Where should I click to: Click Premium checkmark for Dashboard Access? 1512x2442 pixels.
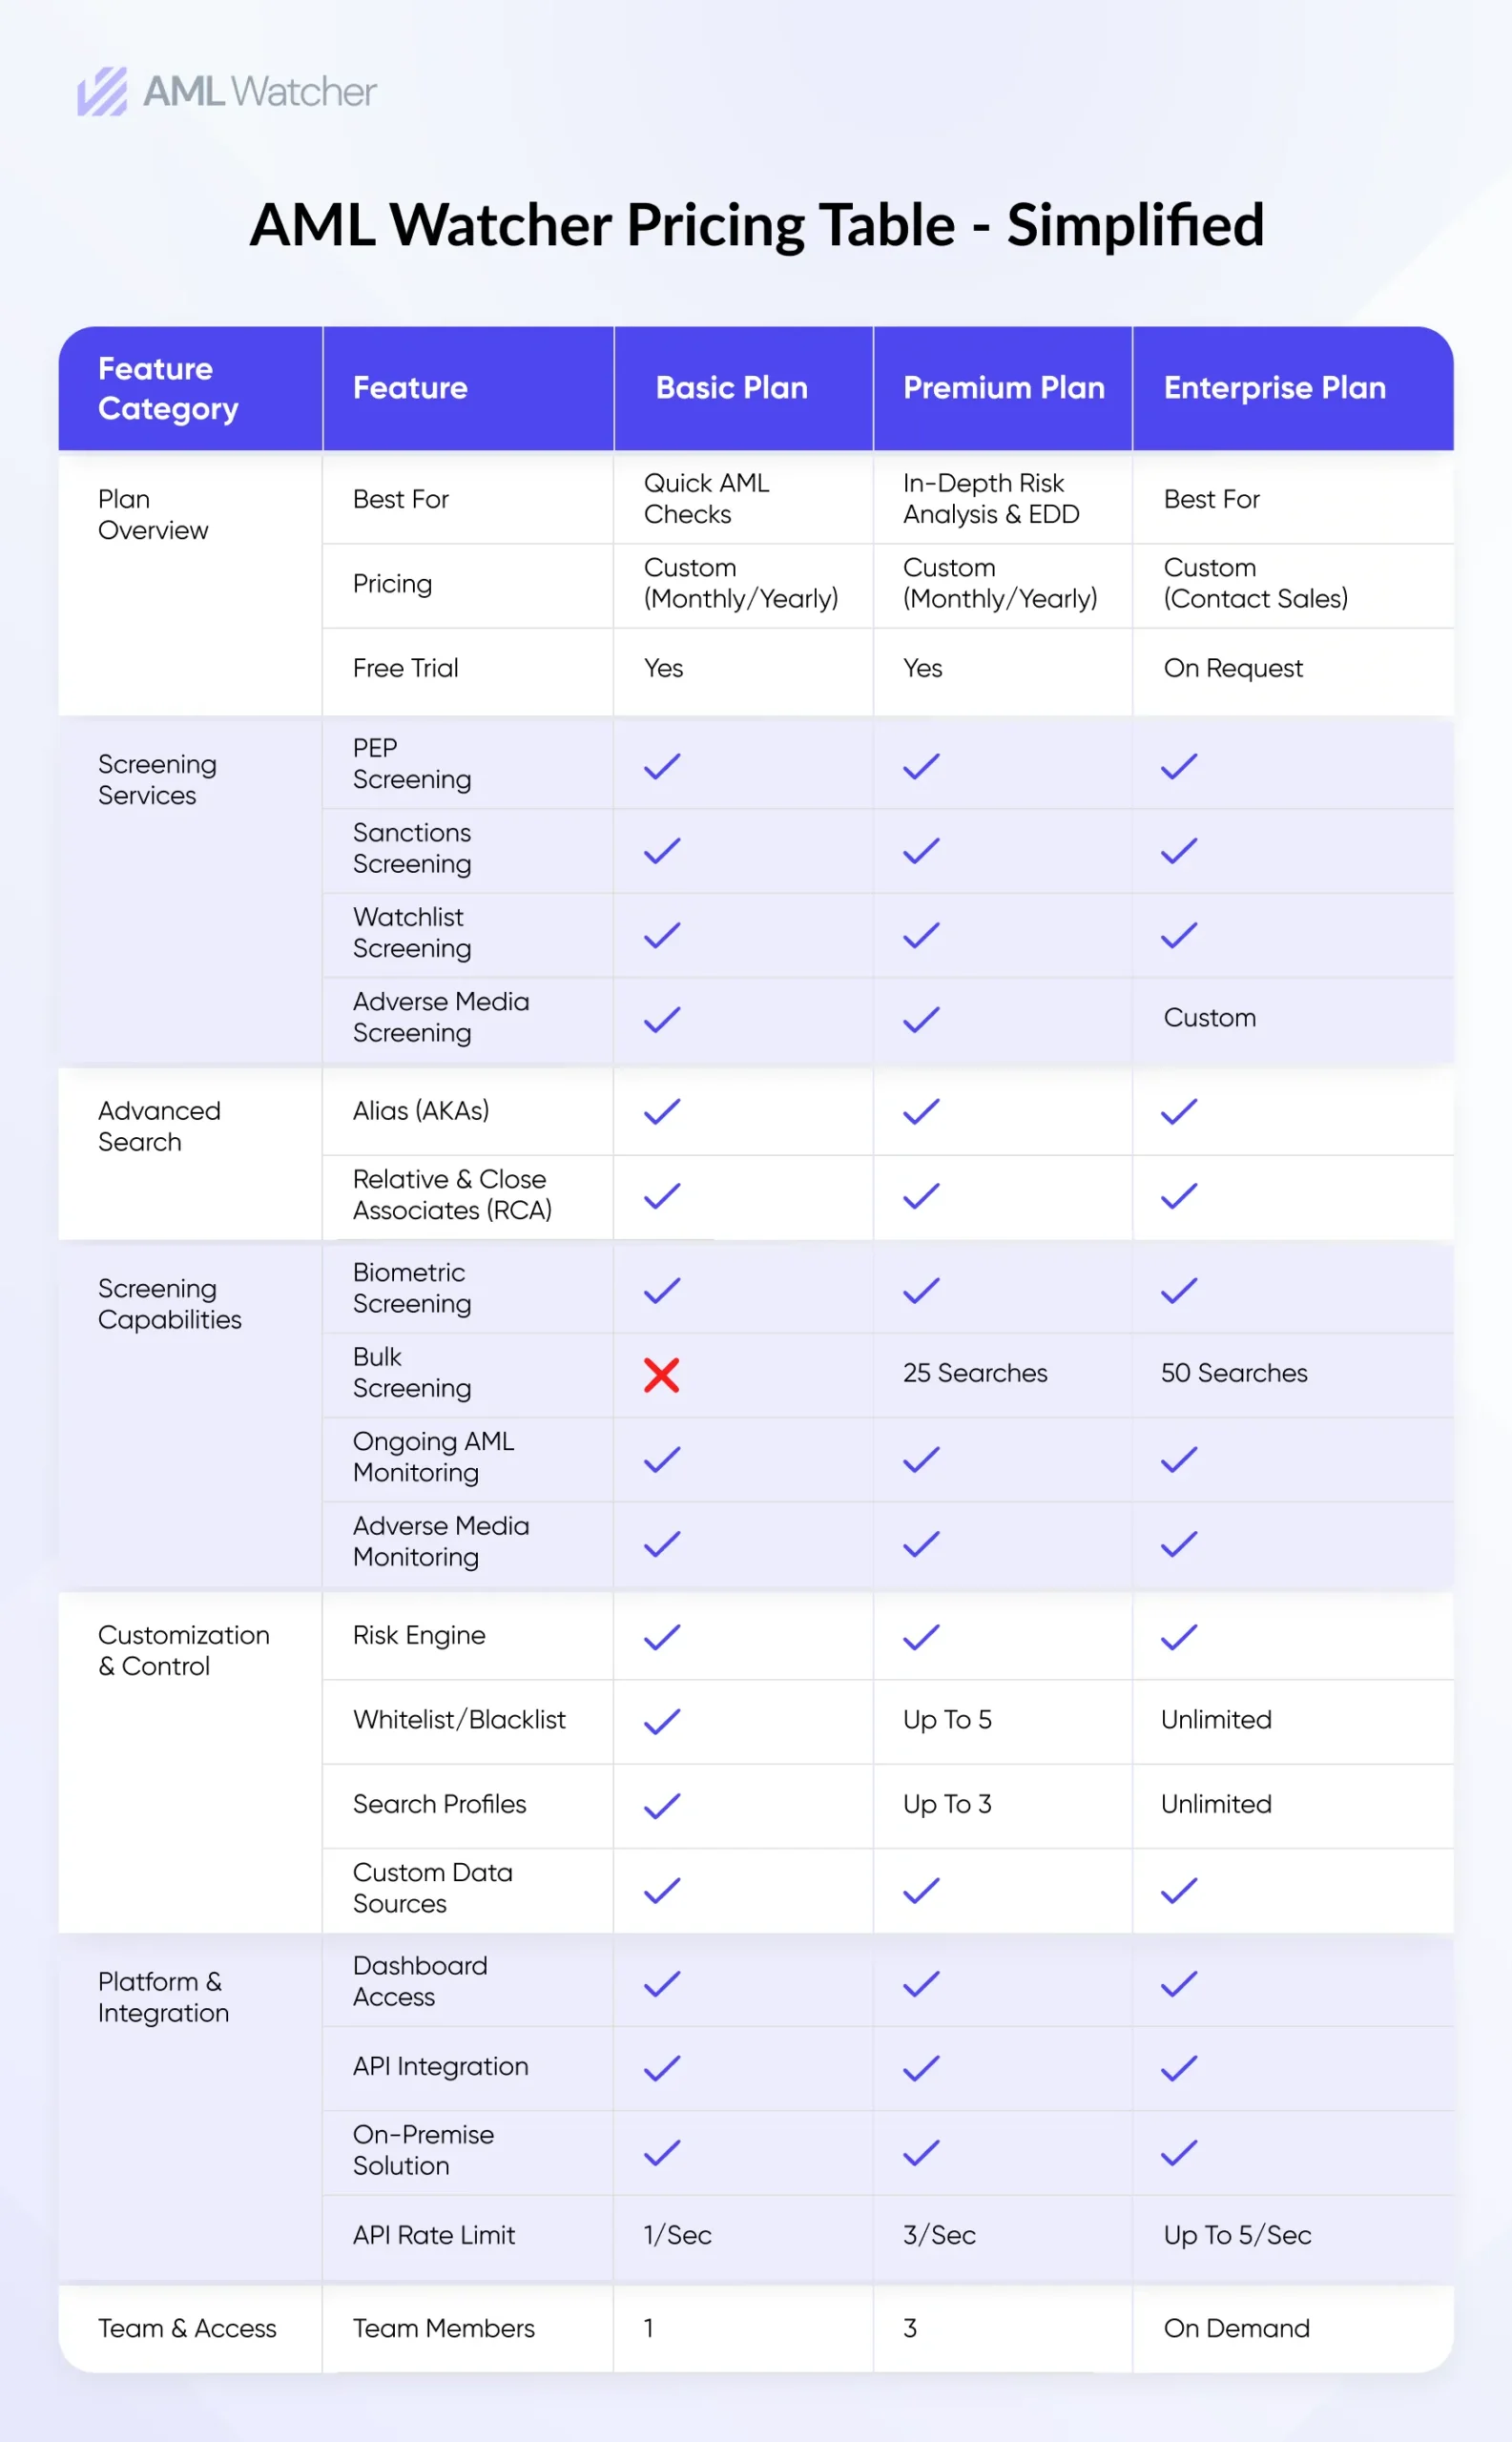point(920,1983)
